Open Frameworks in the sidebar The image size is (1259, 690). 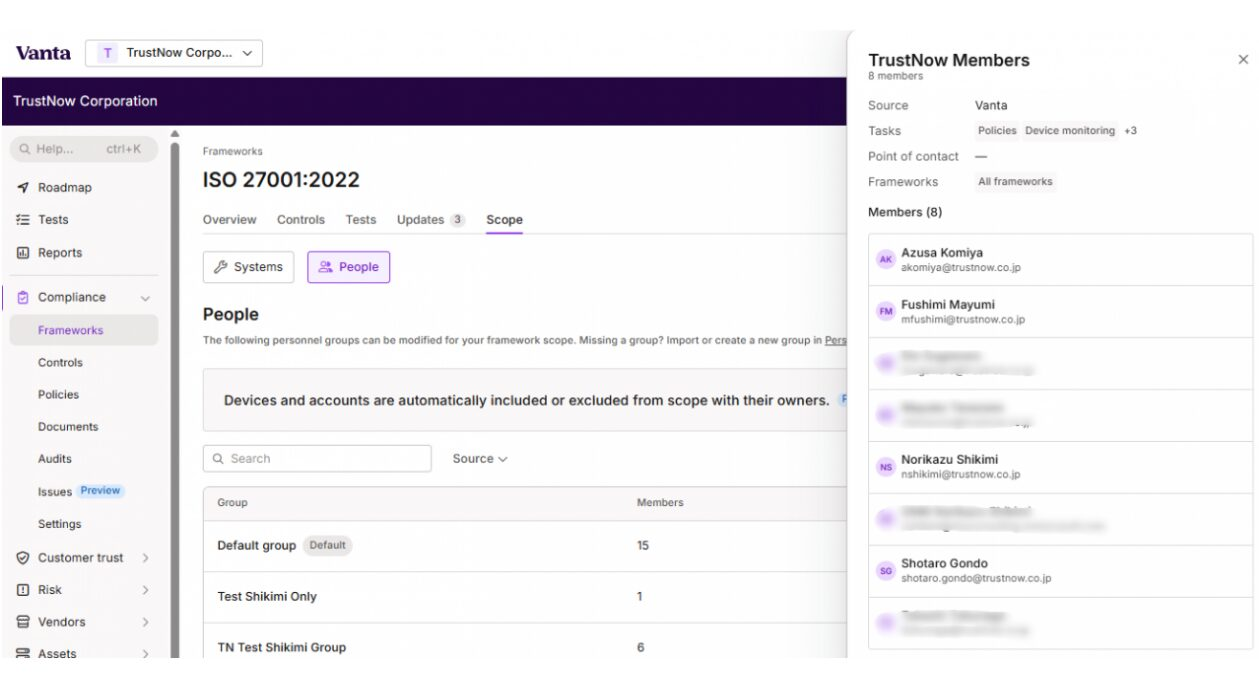(x=84, y=330)
